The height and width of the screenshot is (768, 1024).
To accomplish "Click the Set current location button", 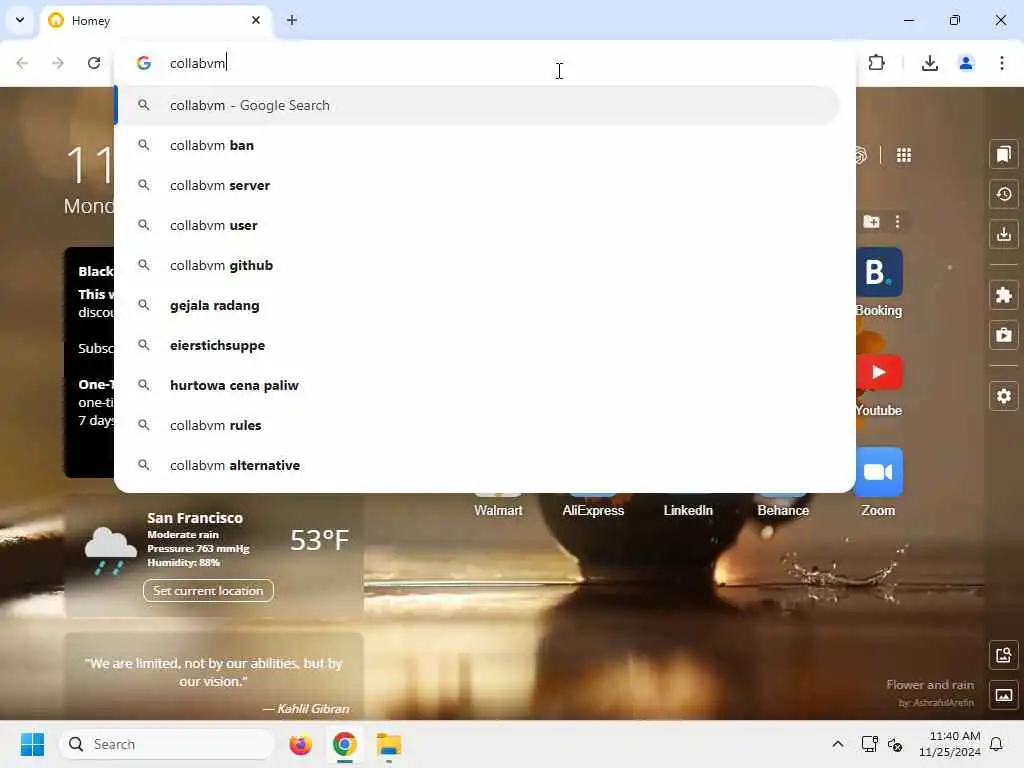I will [x=208, y=590].
